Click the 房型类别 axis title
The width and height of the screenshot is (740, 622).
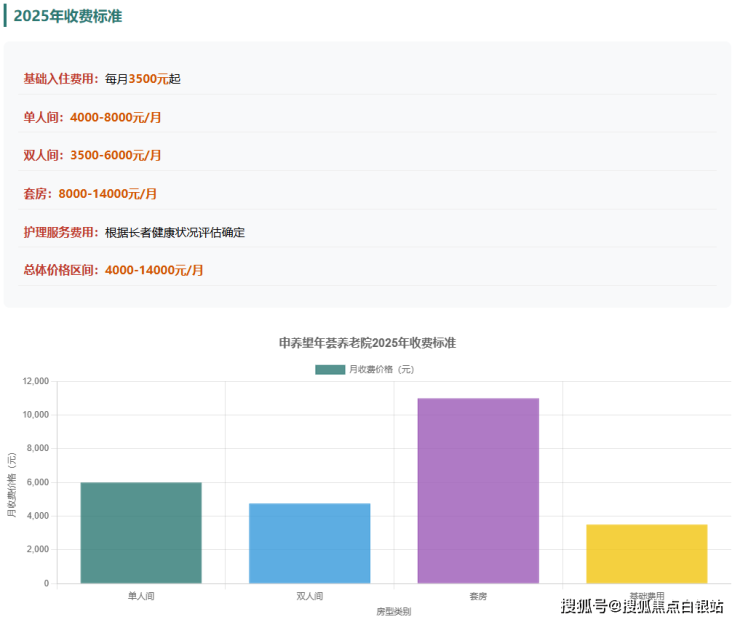393,611
